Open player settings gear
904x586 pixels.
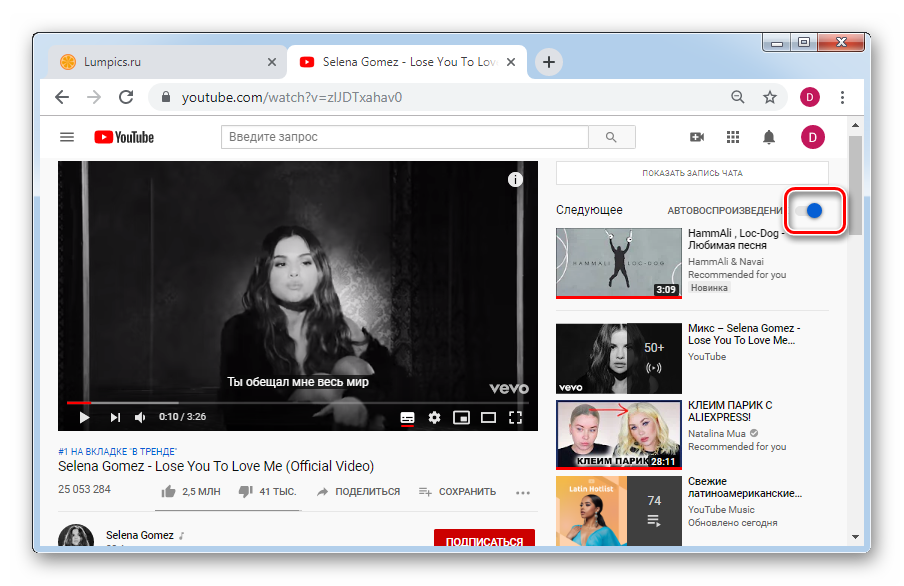434,417
